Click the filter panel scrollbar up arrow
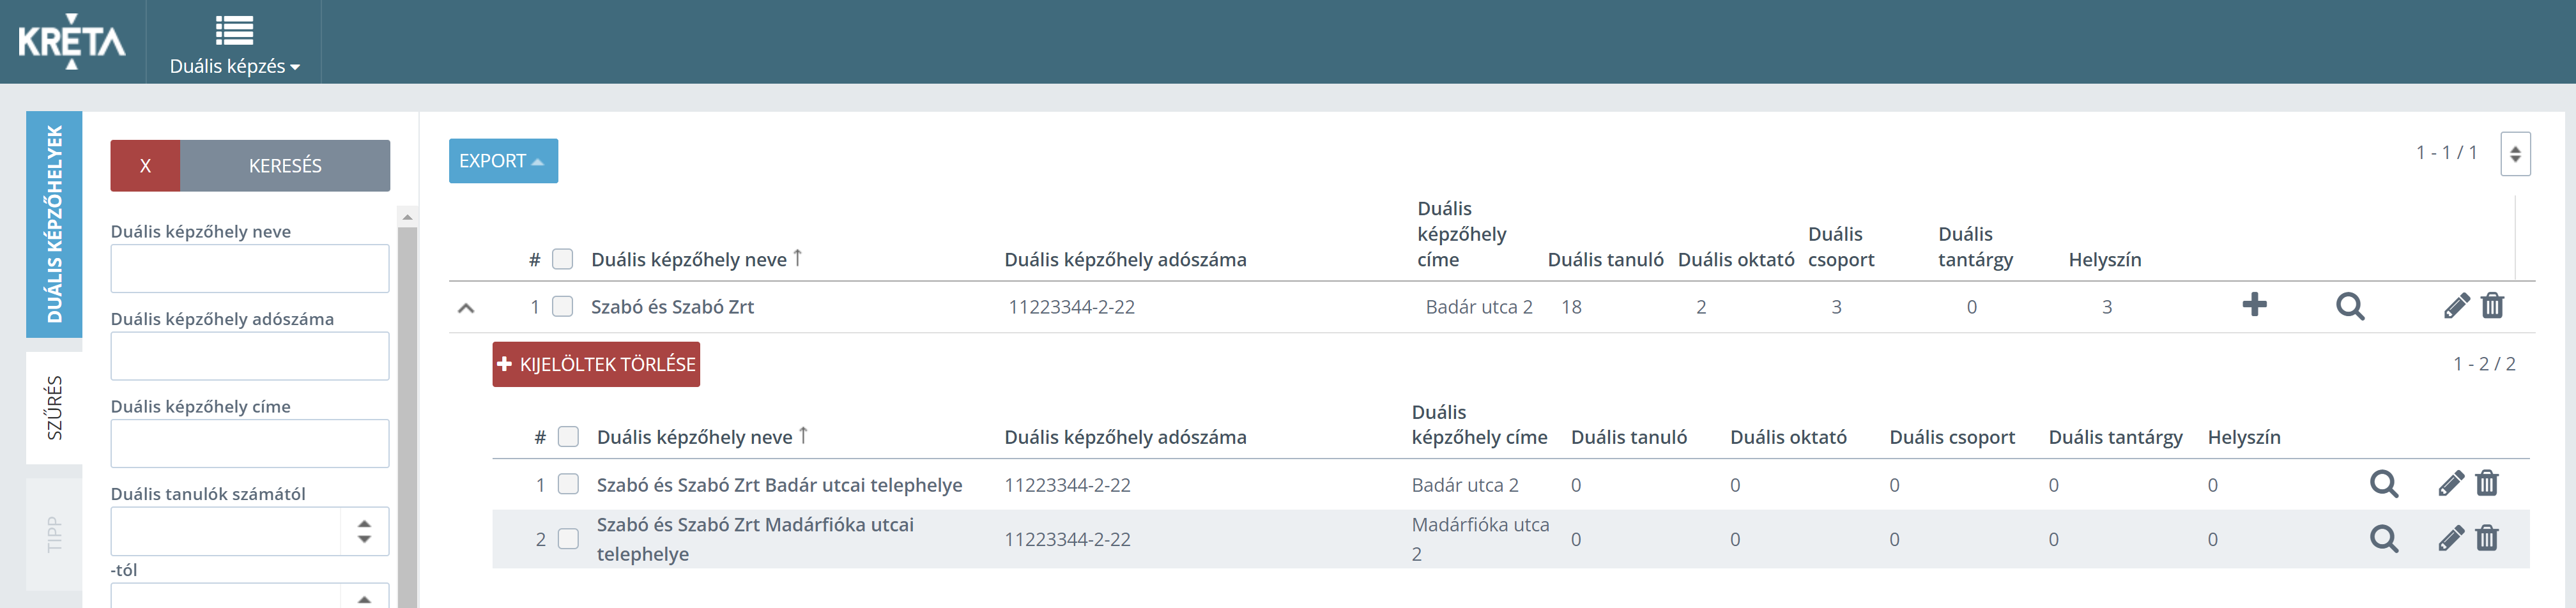The height and width of the screenshot is (608, 2576). coord(407,217)
